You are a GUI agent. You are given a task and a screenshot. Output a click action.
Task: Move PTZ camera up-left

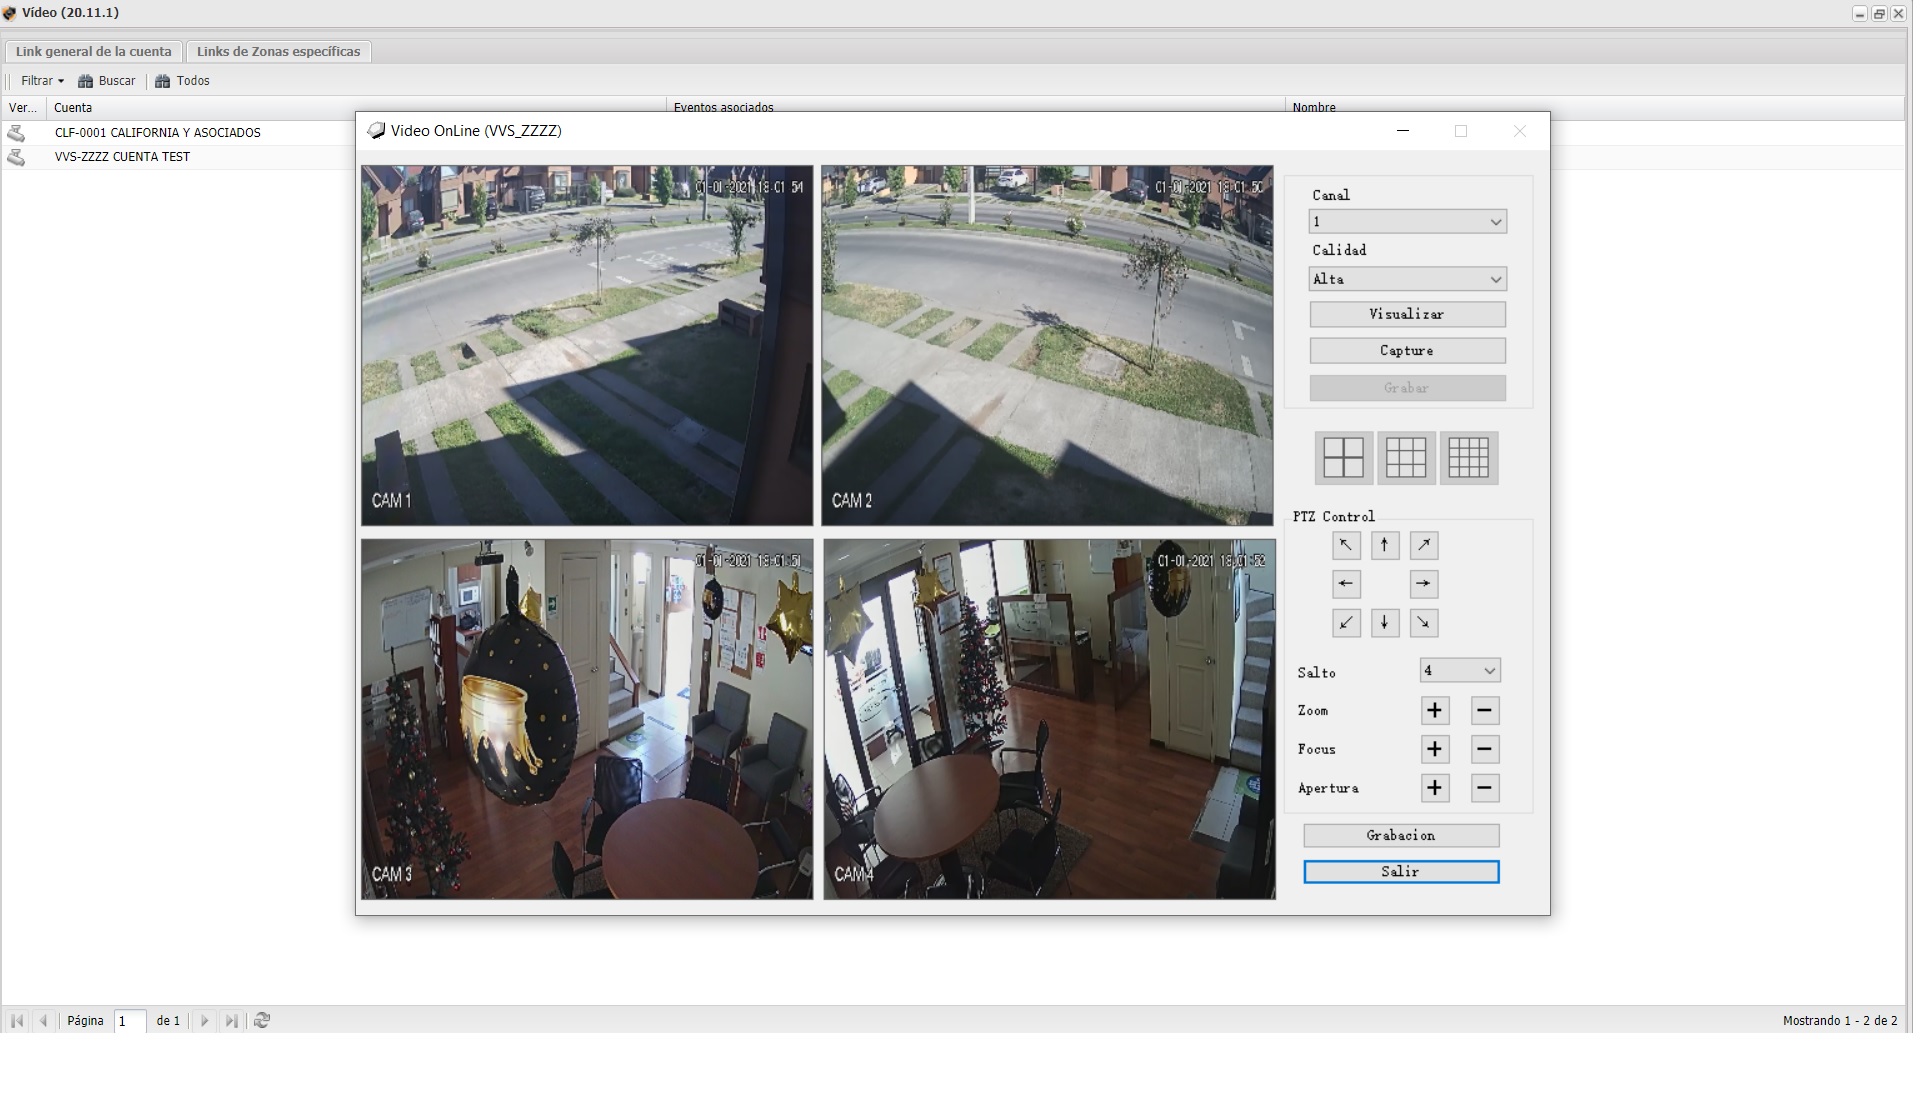click(x=1346, y=545)
